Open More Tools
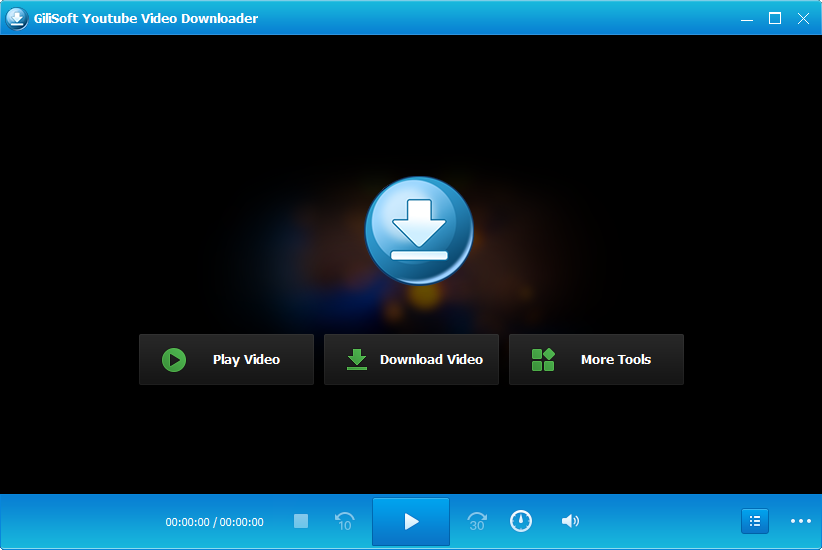822x550 pixels. point(596,360)
